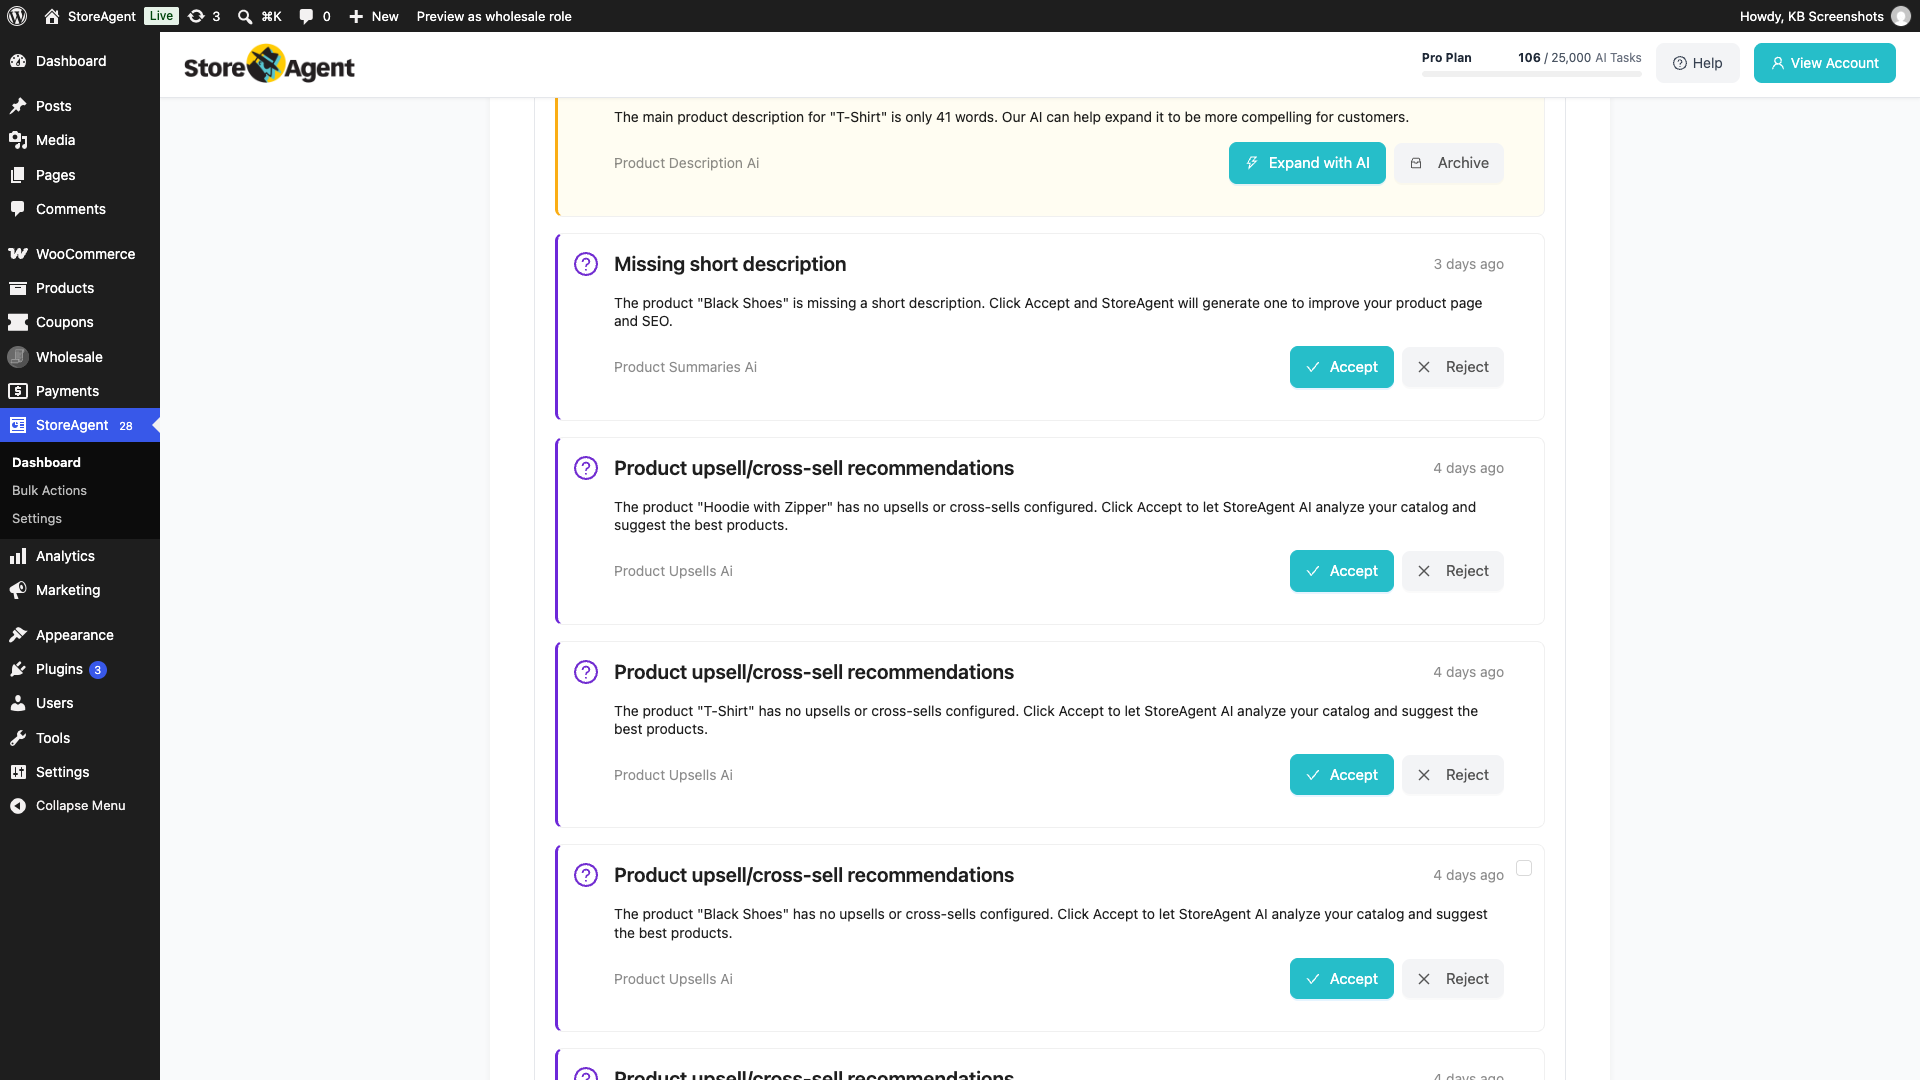Tick the checkbox on Black Shoes upsell card
The image size is (1920, 1080).
(x=1524, y=868)
